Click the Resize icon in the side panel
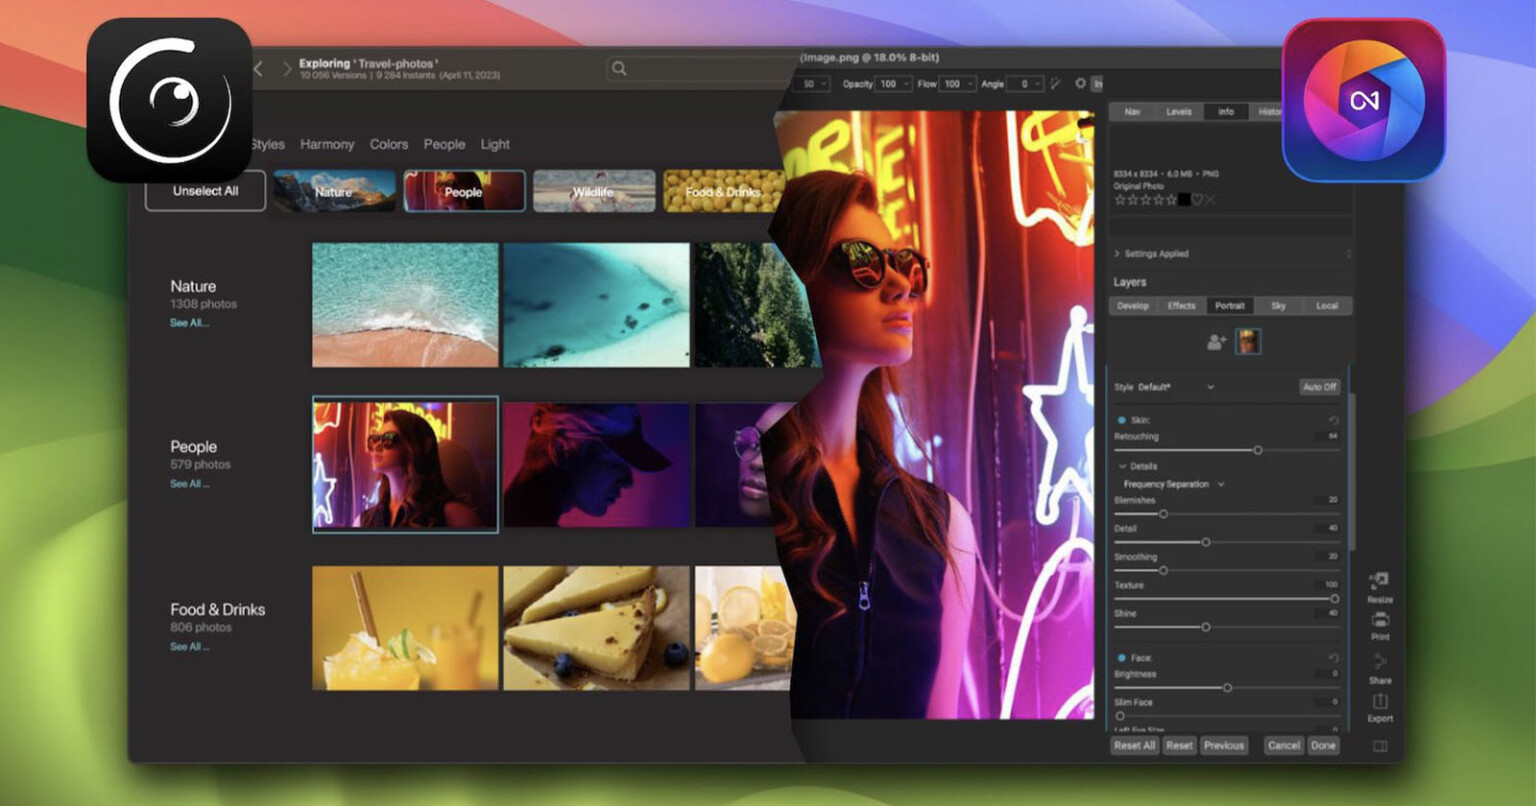 1380,580
